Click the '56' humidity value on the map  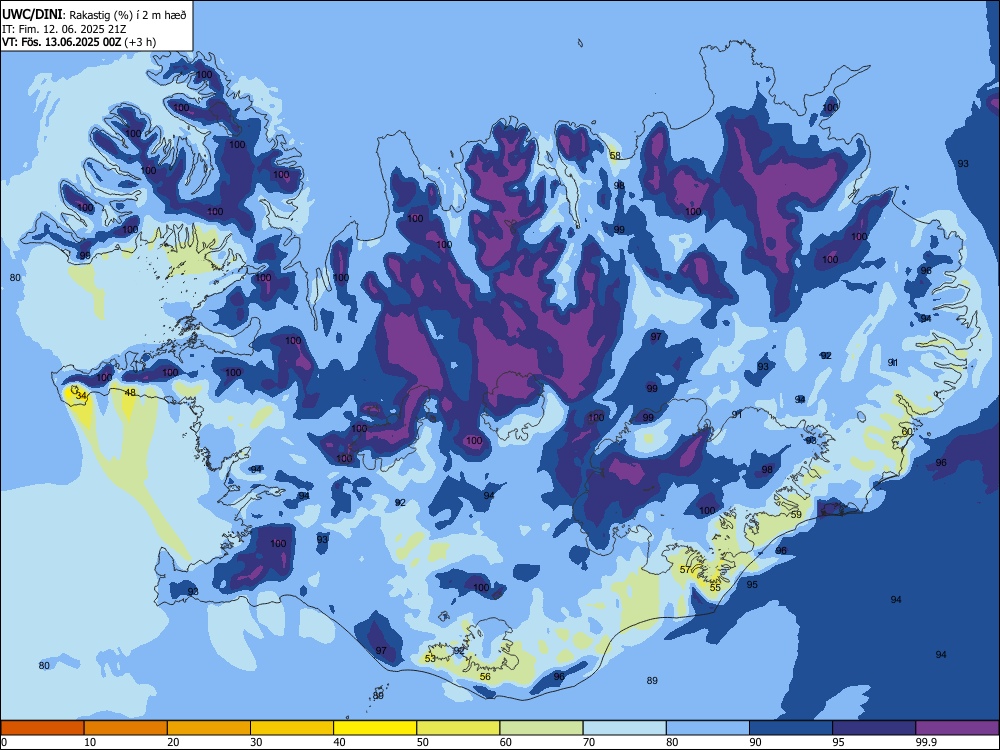(485, 677)
